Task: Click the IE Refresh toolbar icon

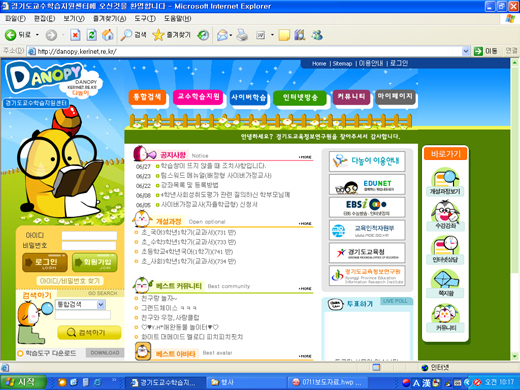Action: (92, 35)
